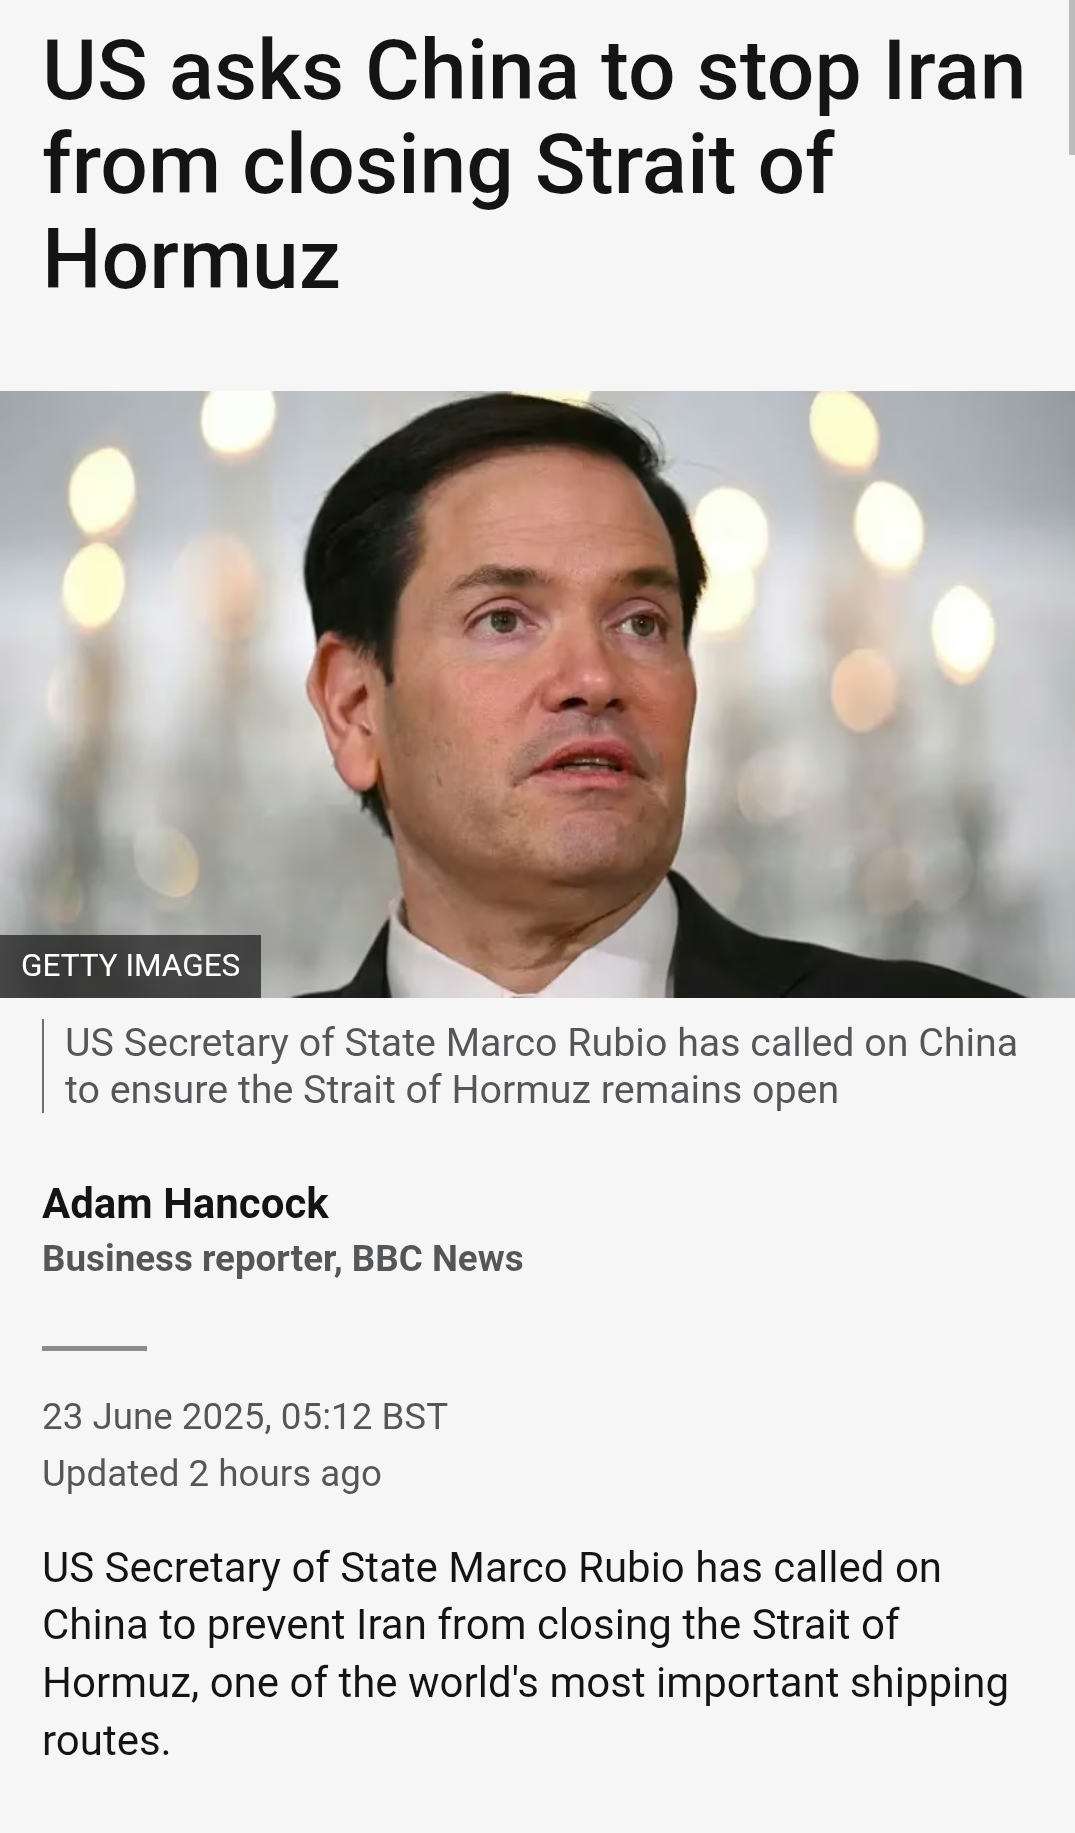
Task: Tap the article headline about Strait of Hormuz
Action: point(534,165)
